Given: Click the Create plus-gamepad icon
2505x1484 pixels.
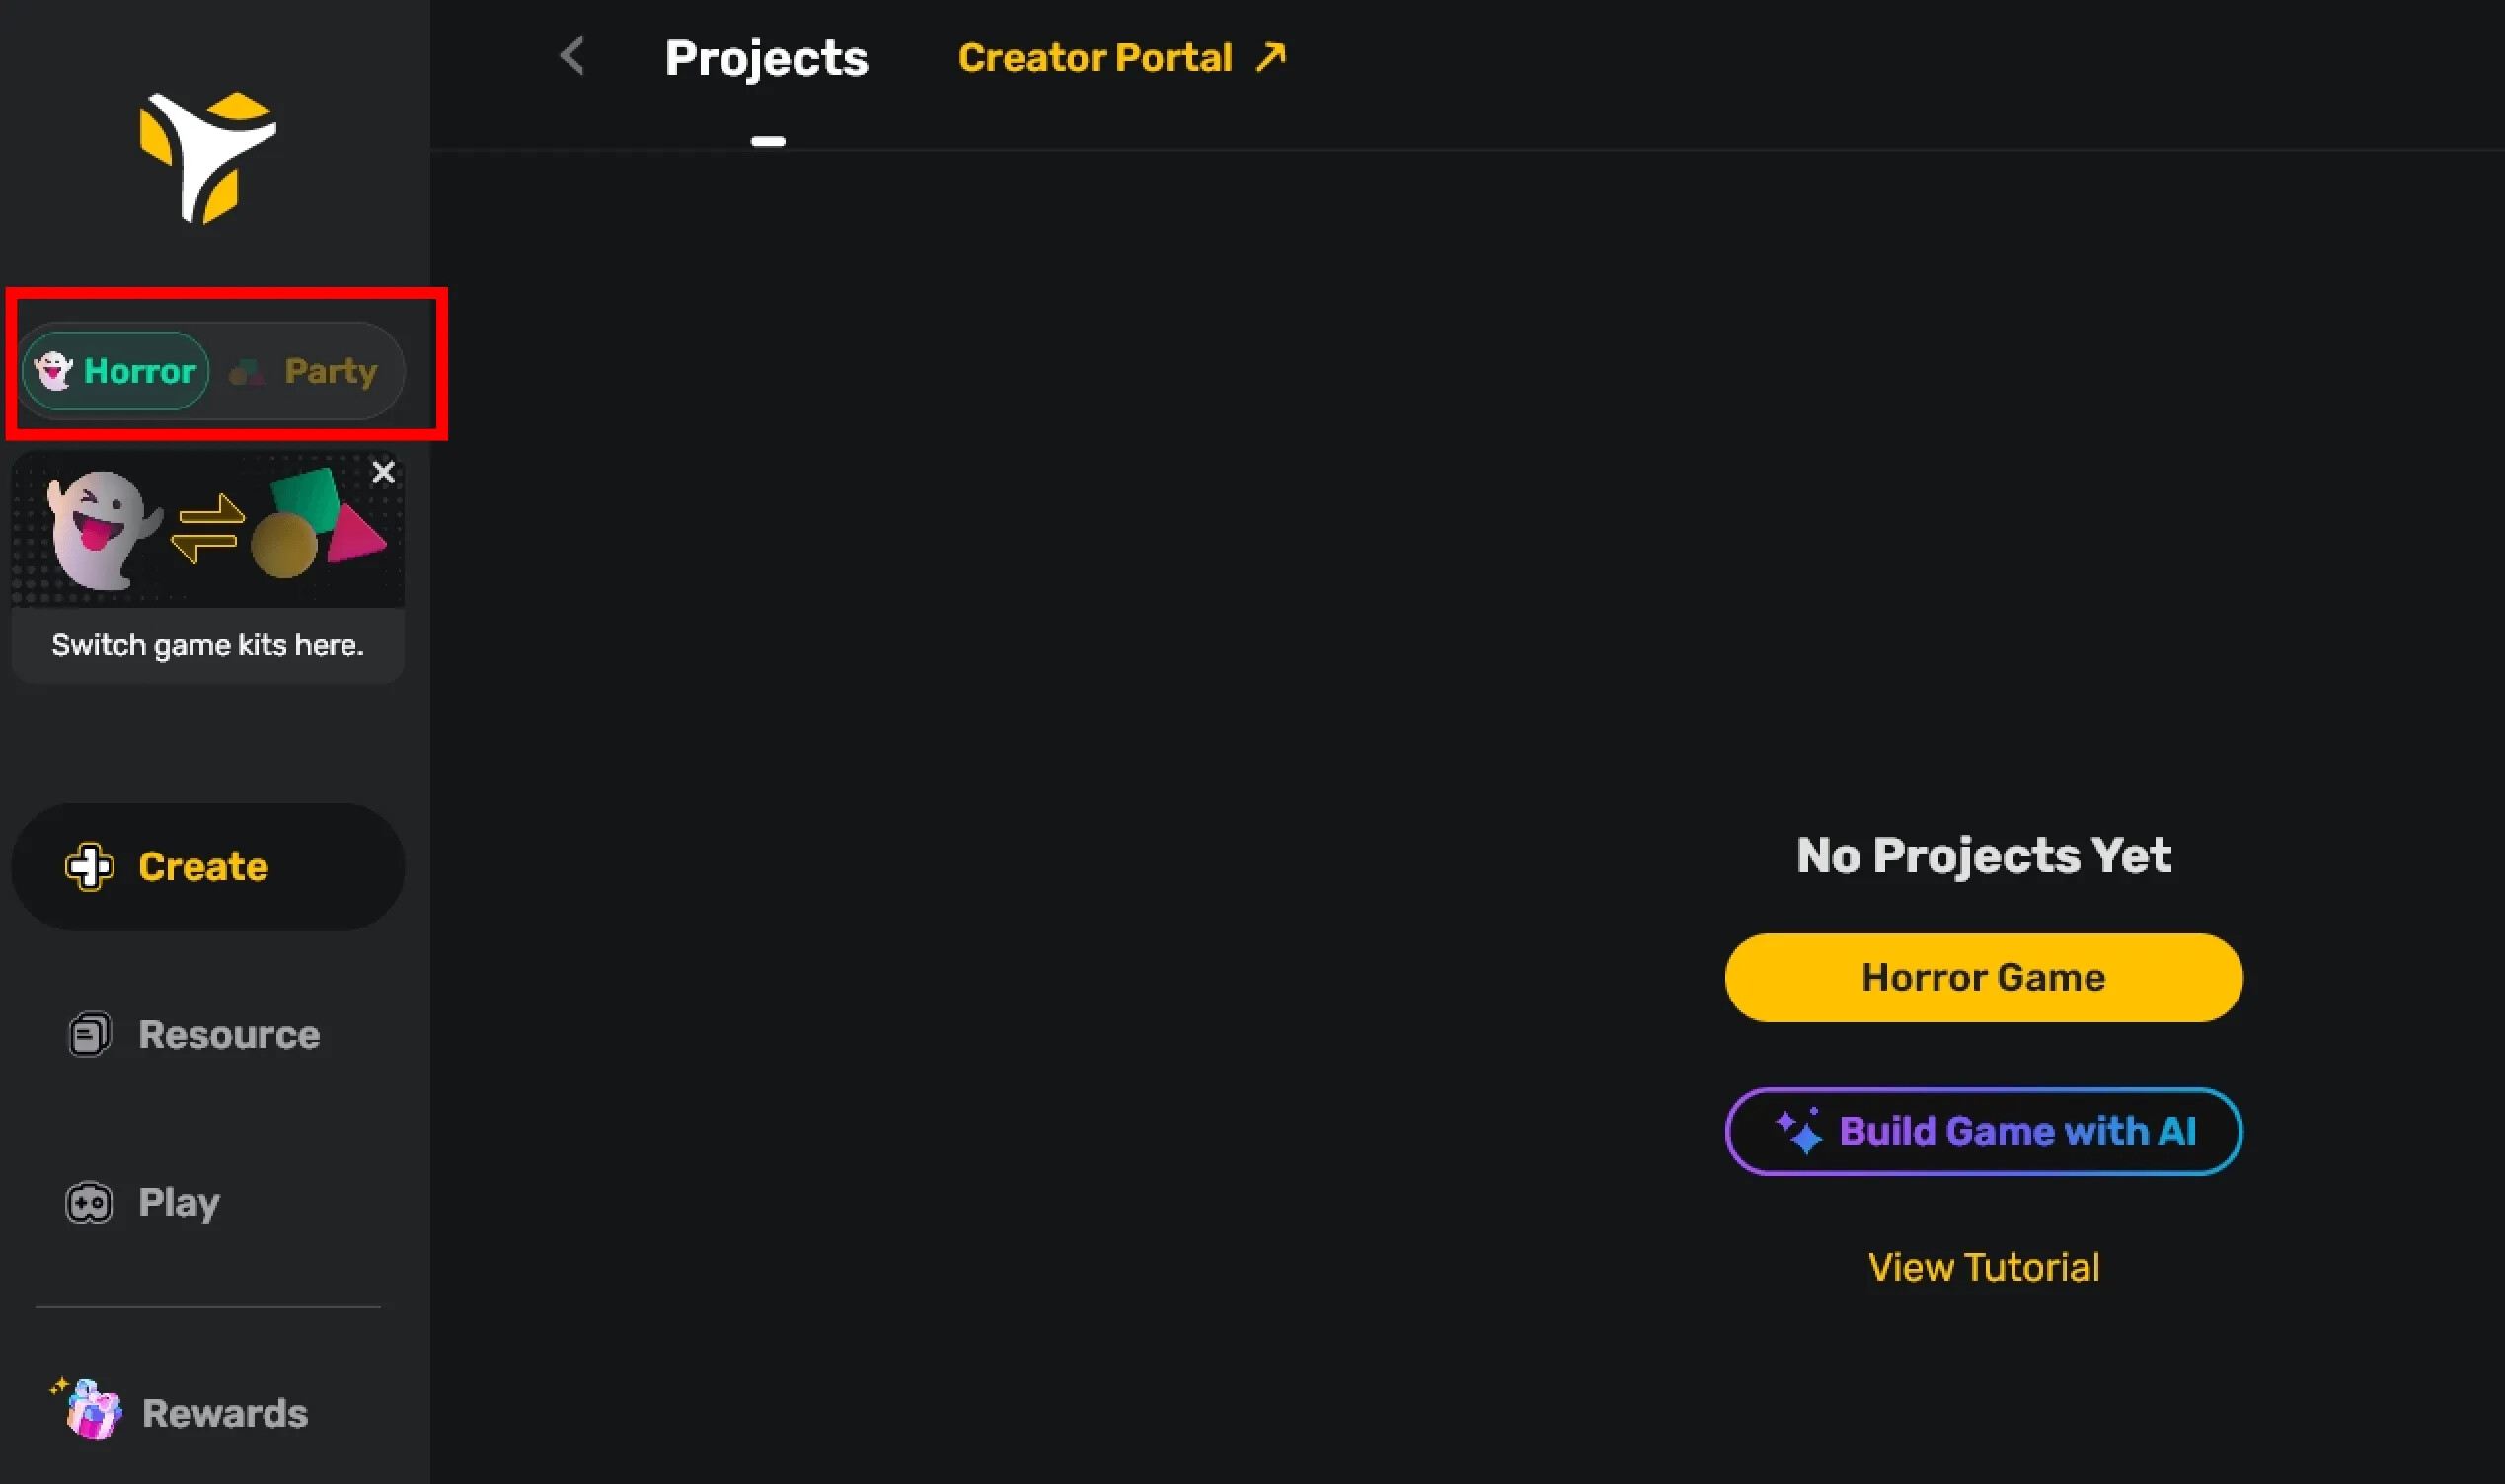Looking at the screenshot, I should [x=89, y=866].
